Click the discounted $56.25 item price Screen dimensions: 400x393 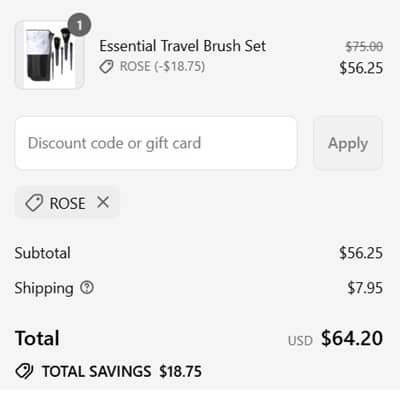361,68
